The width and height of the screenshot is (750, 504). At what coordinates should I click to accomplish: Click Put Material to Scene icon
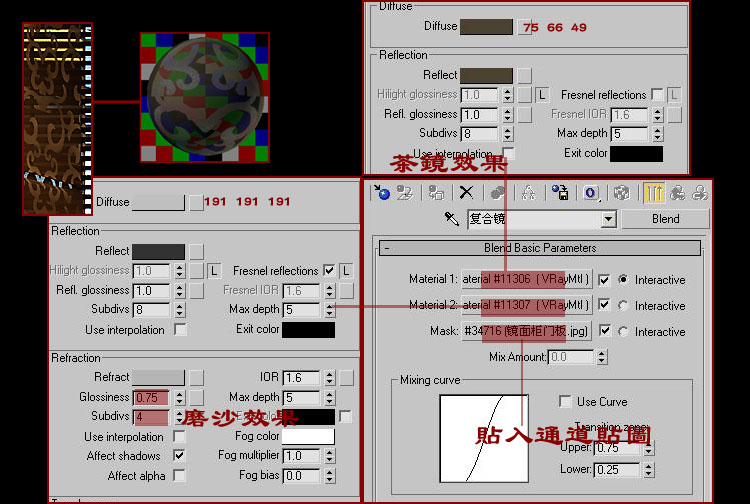405,192
